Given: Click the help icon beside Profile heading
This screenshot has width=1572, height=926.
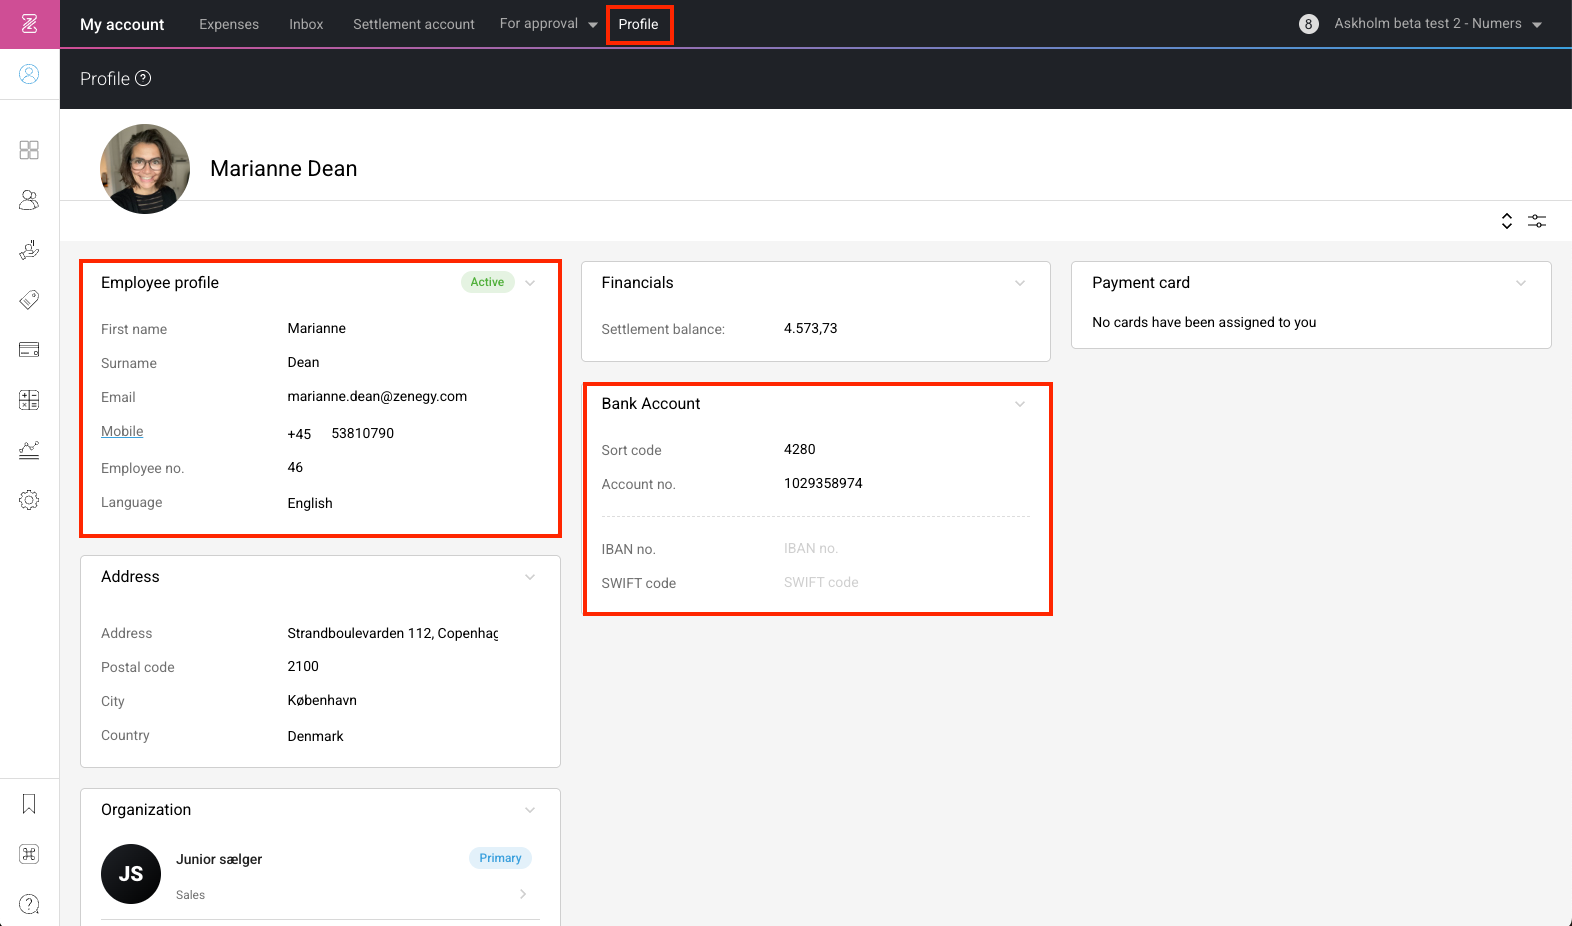Looking at the screenshot, I should pos(143,78).
